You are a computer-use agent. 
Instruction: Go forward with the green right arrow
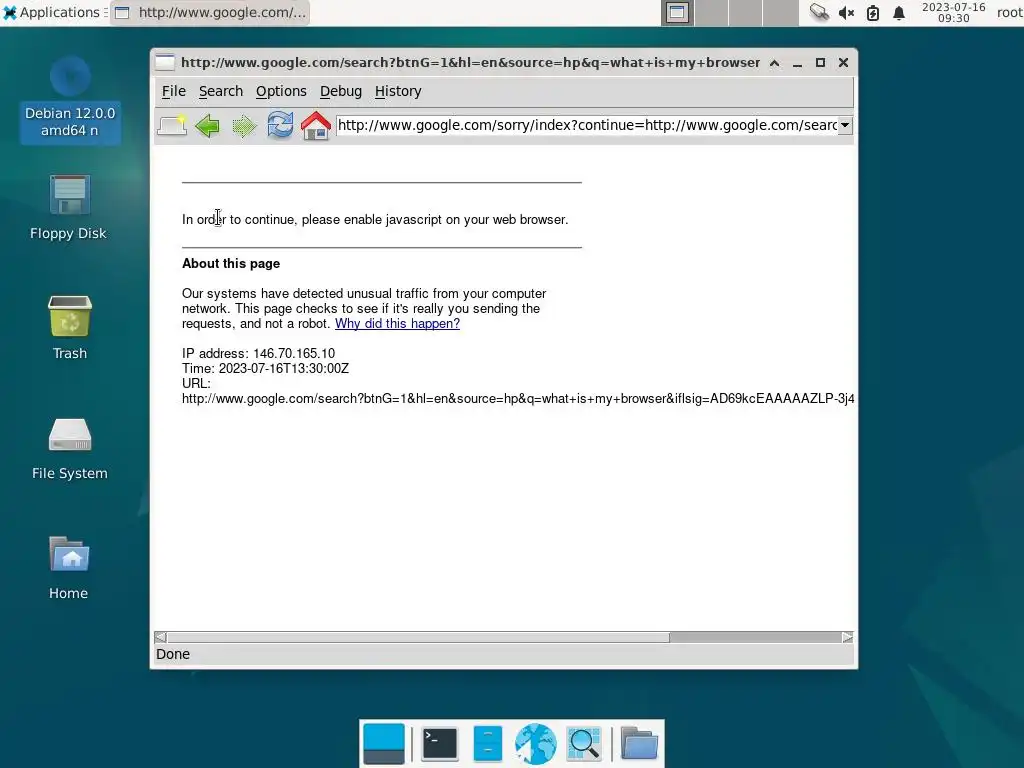[x=244, y=125]
